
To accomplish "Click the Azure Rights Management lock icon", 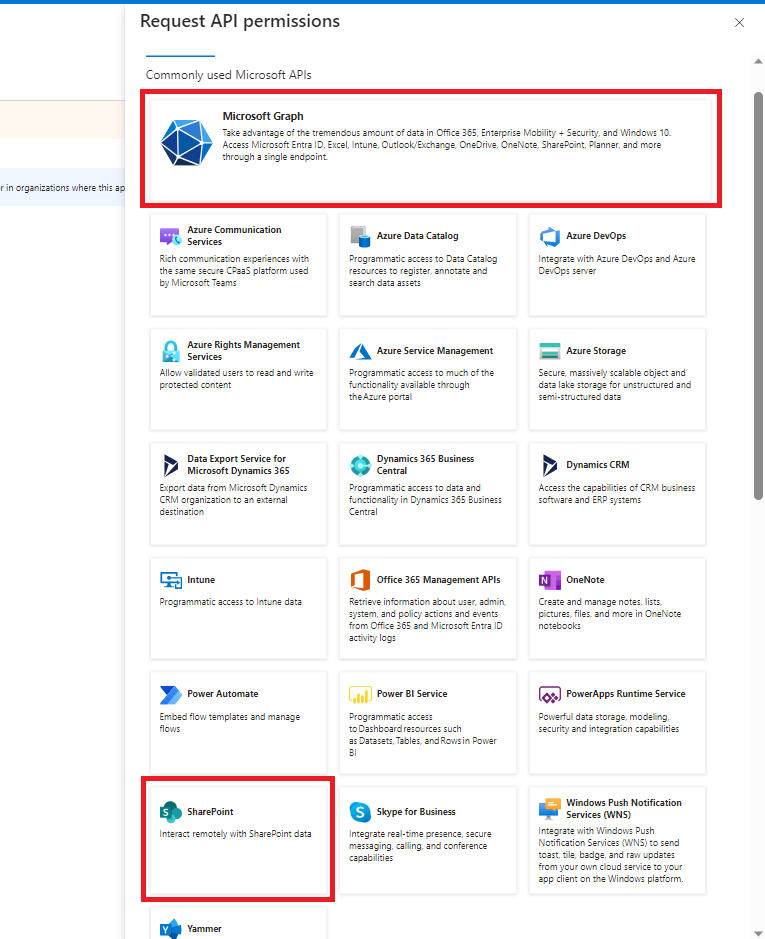I will tap(171, 351).
